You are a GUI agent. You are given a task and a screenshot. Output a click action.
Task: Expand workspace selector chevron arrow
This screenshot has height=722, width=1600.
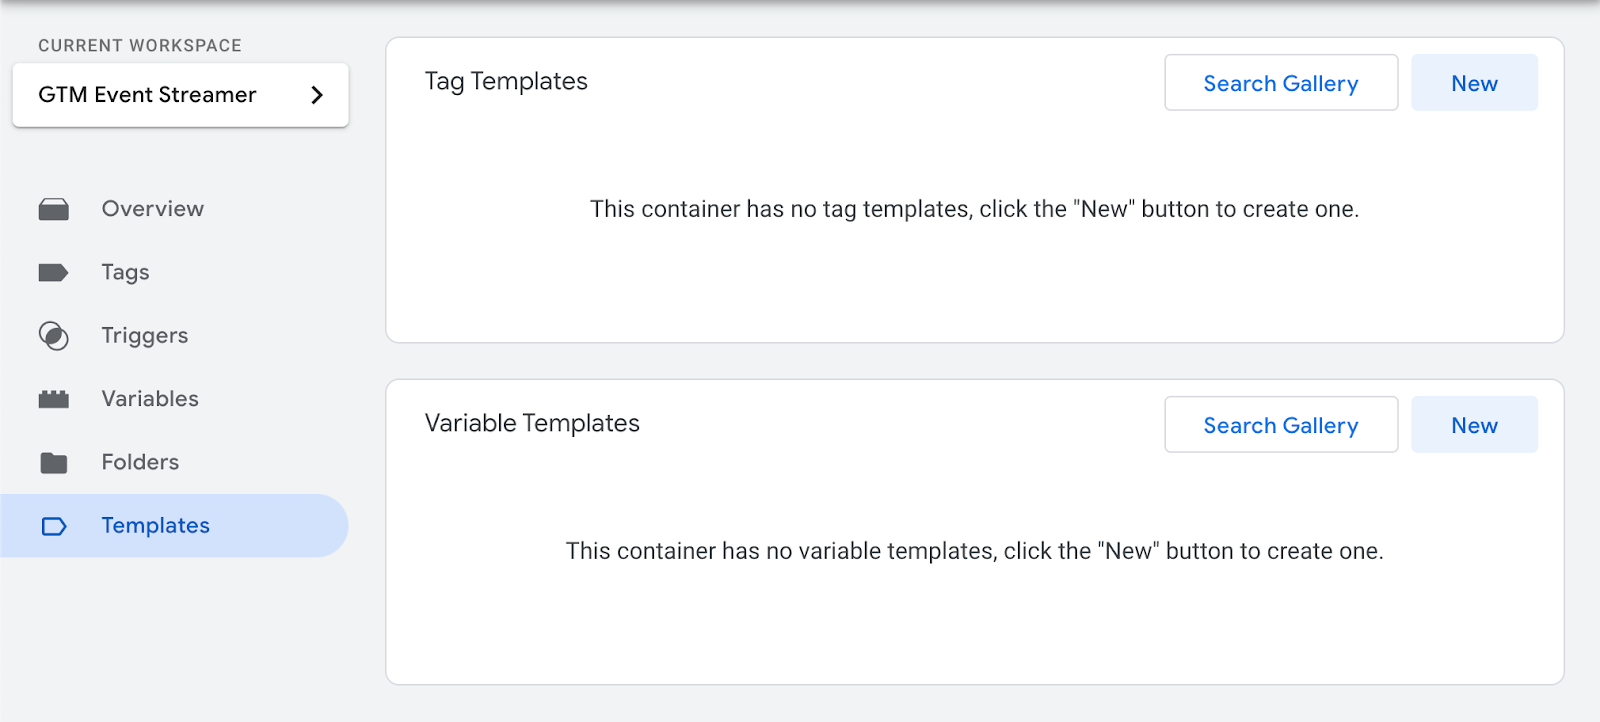(x=317, y=95)
